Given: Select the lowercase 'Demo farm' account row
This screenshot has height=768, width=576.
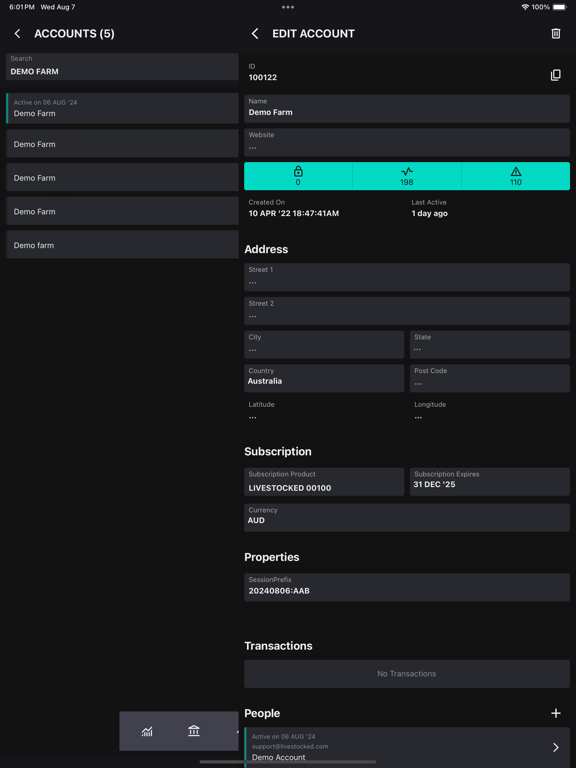Looking at the screenshot, I should pyautogui.click(x=122, y=244).
